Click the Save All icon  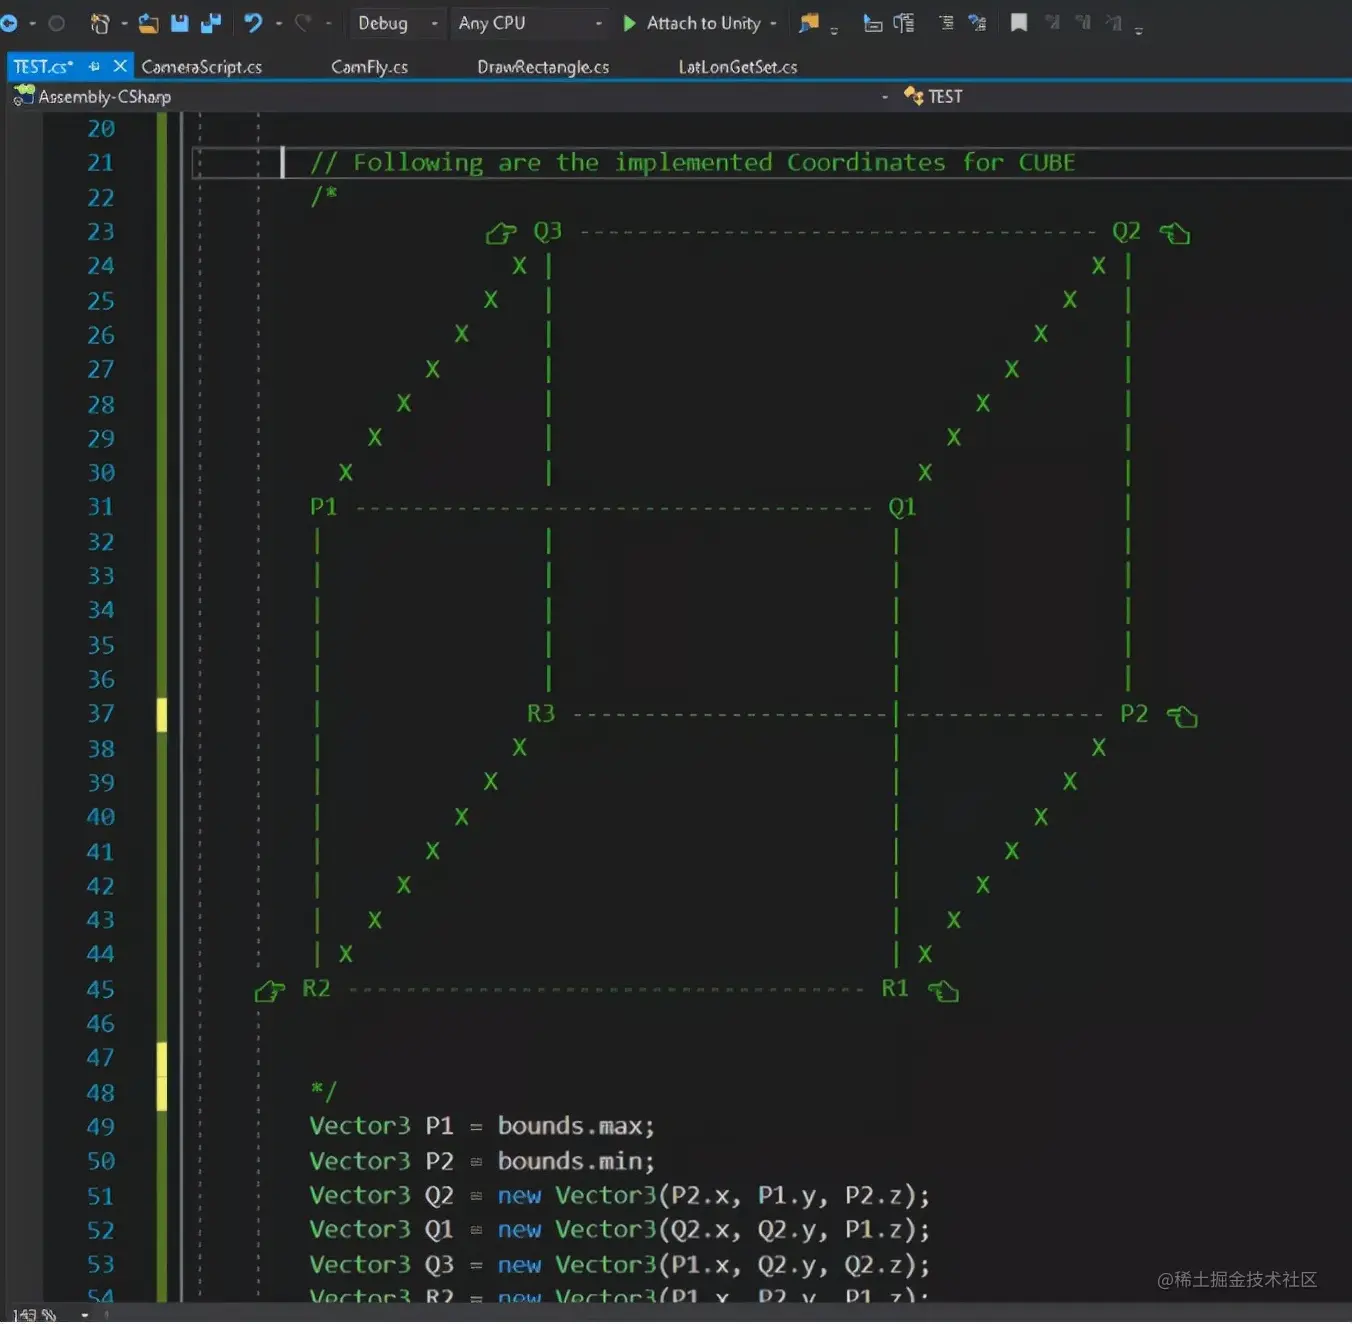(211, 22)
